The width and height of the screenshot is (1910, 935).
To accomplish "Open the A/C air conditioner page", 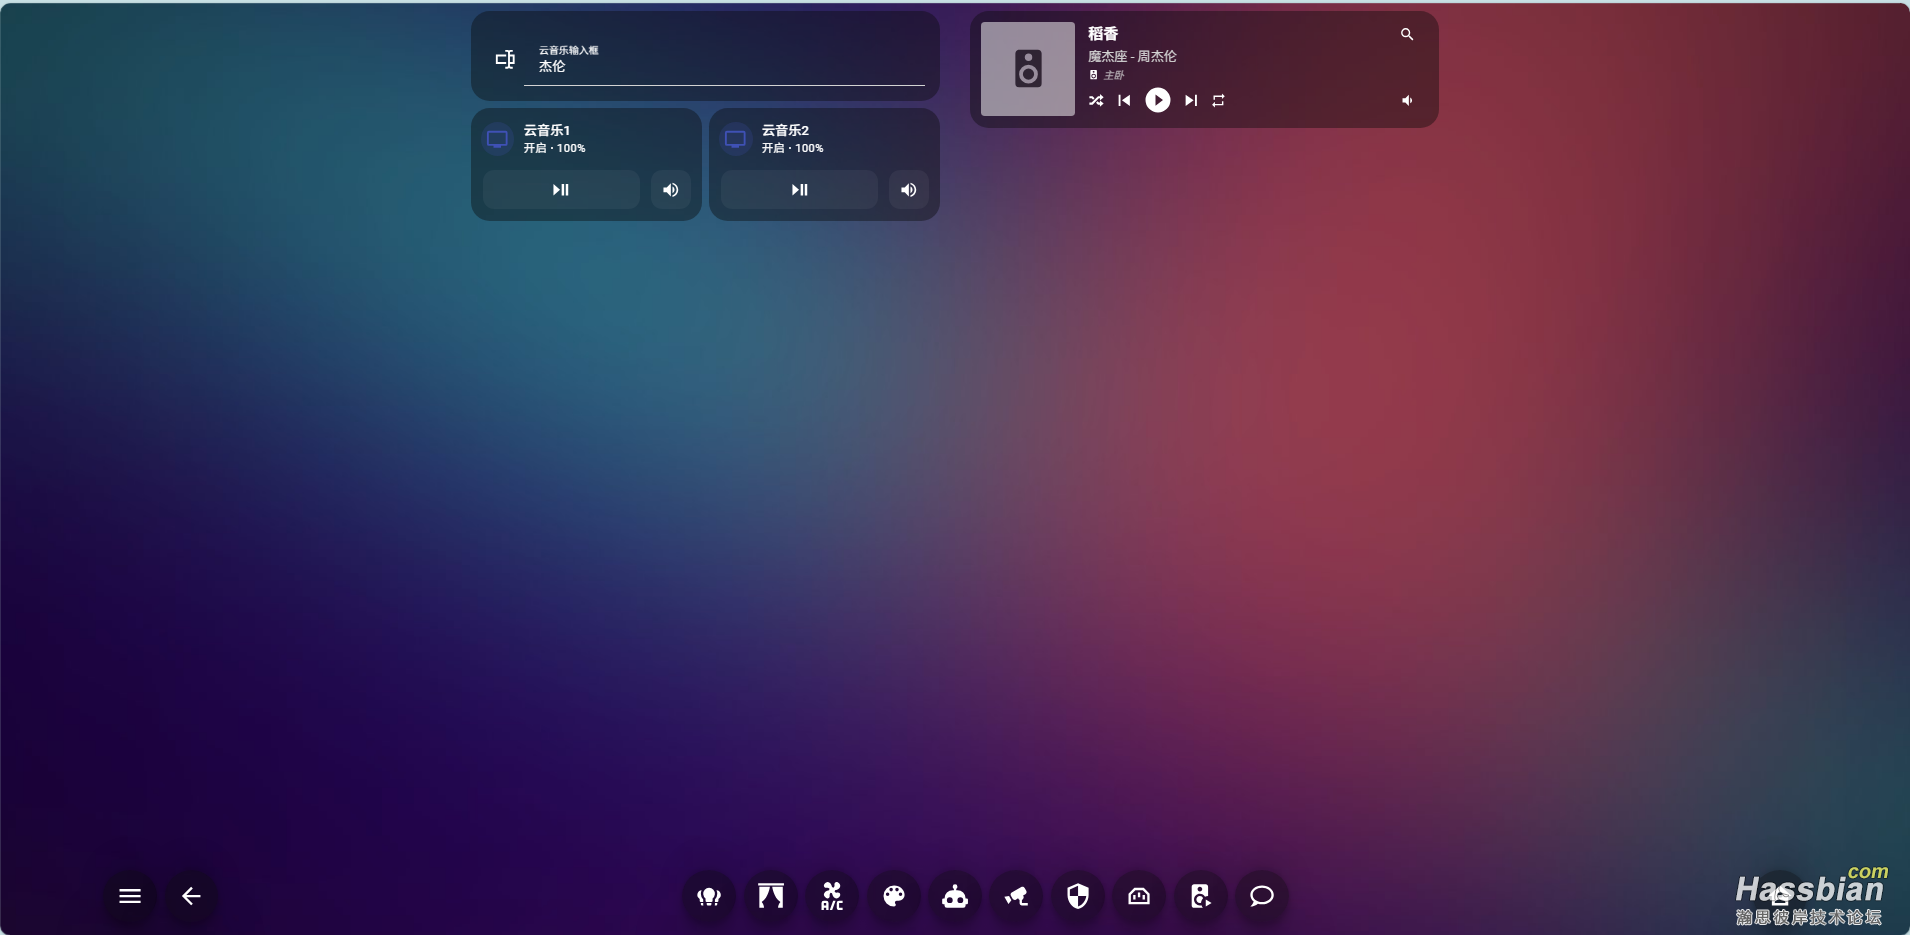I will (832, 896).
